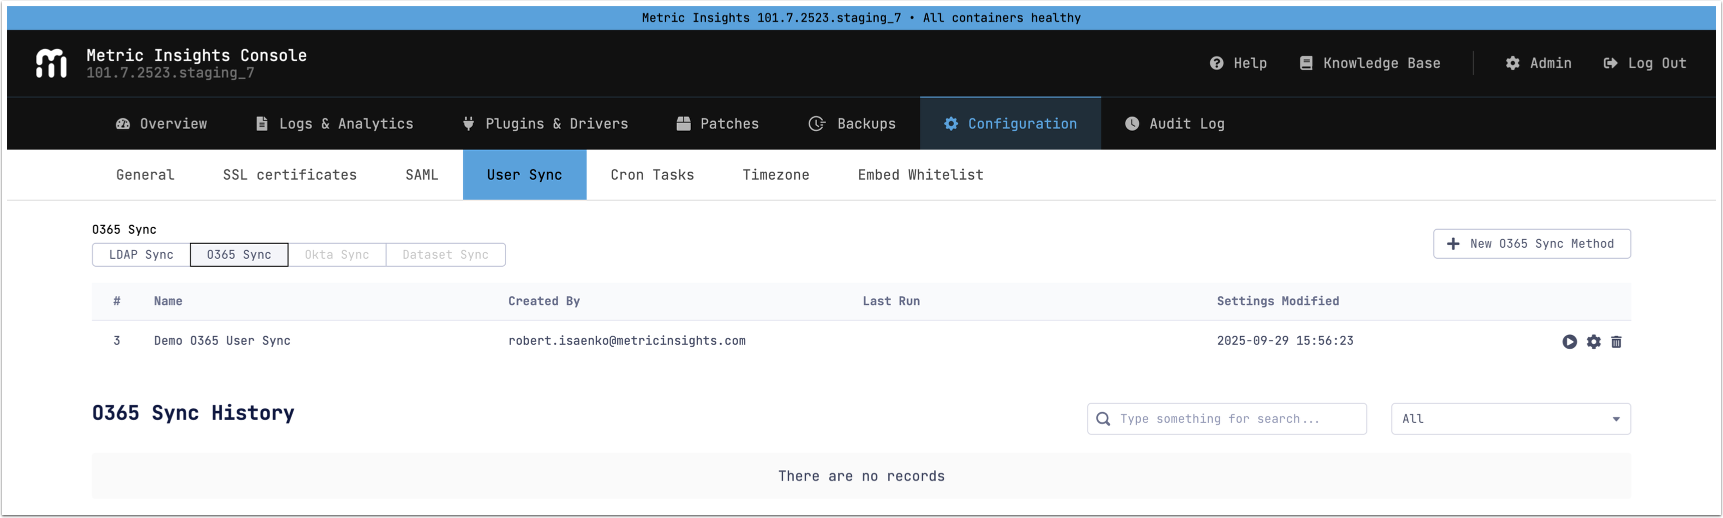This screenshot has height=518, width=1723.
Task: Click the Created By column header
Action: [x=544, y=301]
